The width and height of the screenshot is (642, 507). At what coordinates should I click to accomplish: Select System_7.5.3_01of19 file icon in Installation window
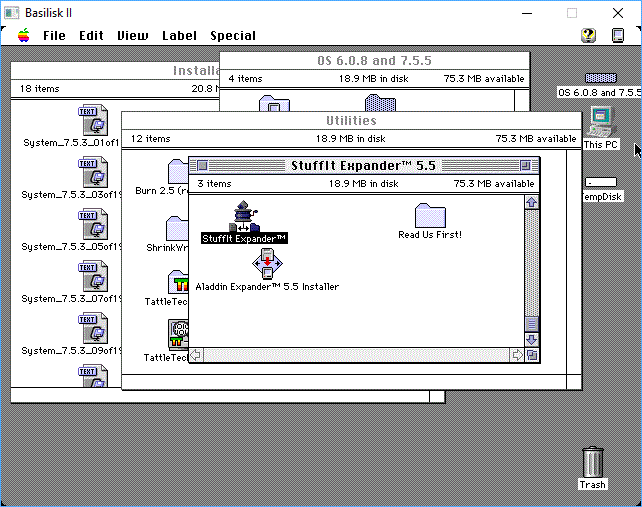(93, 120)
